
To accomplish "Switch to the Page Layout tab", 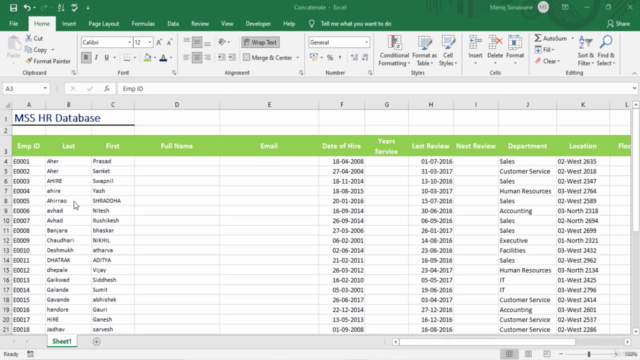I will click(104, 24).
